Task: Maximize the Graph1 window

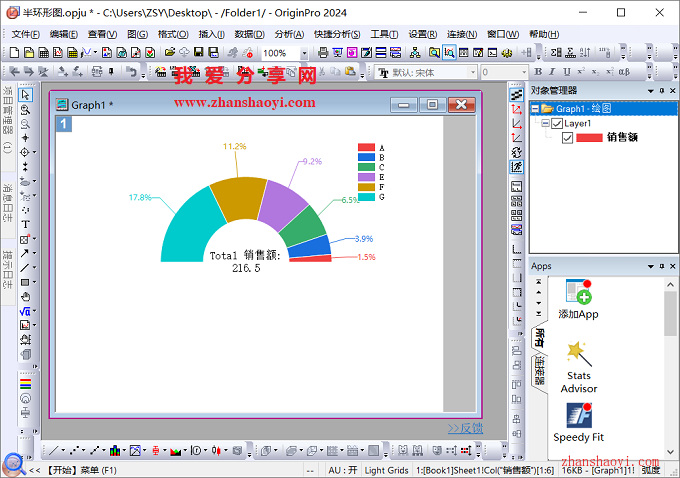Action: 432,105
